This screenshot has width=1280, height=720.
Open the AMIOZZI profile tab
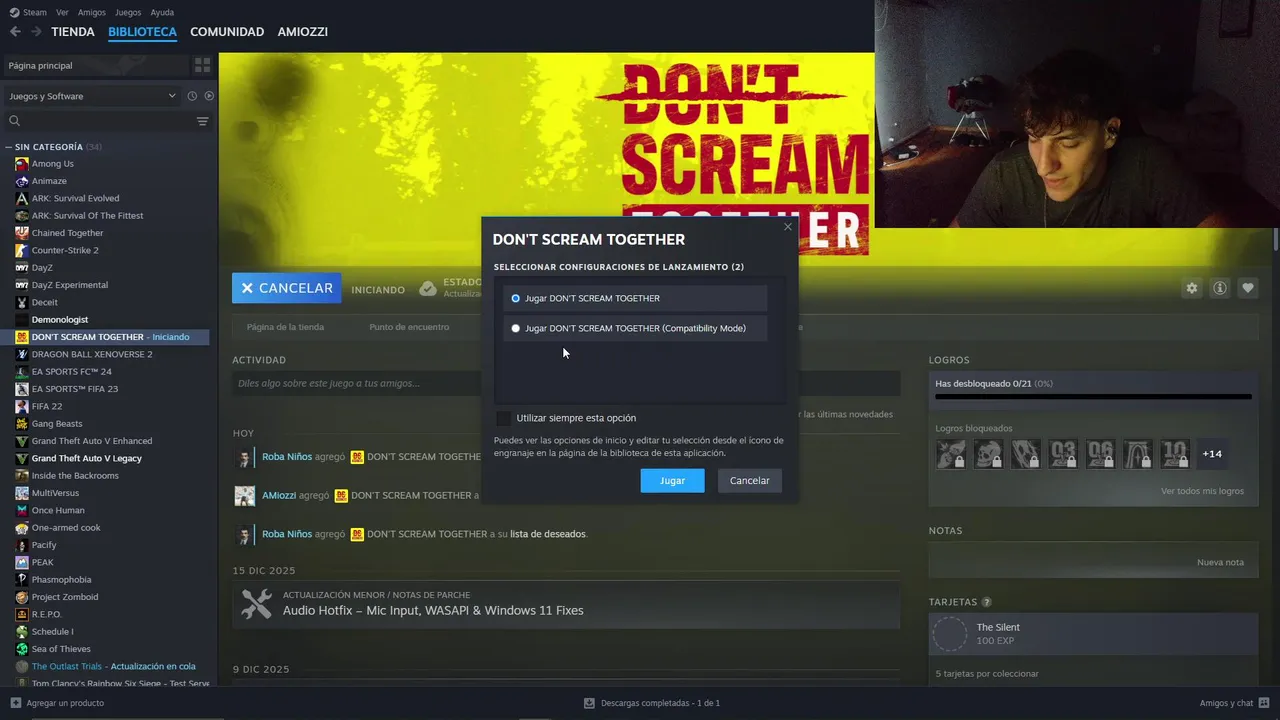[303, 32]
